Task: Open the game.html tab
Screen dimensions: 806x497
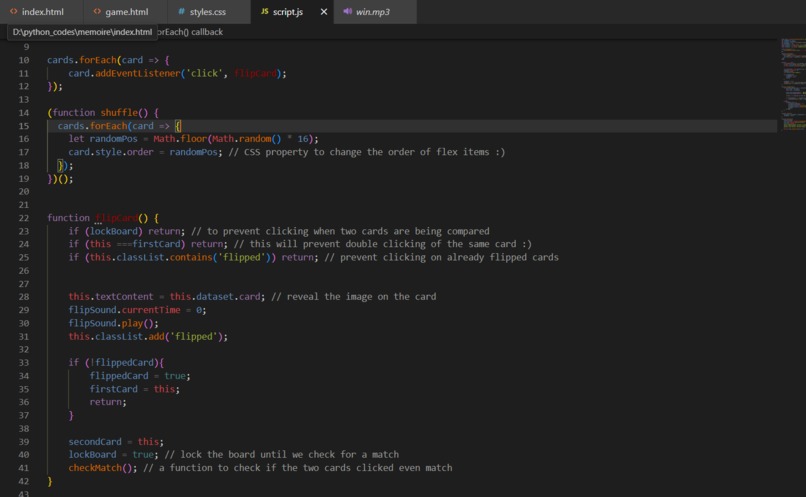Action: pos(125,12)
